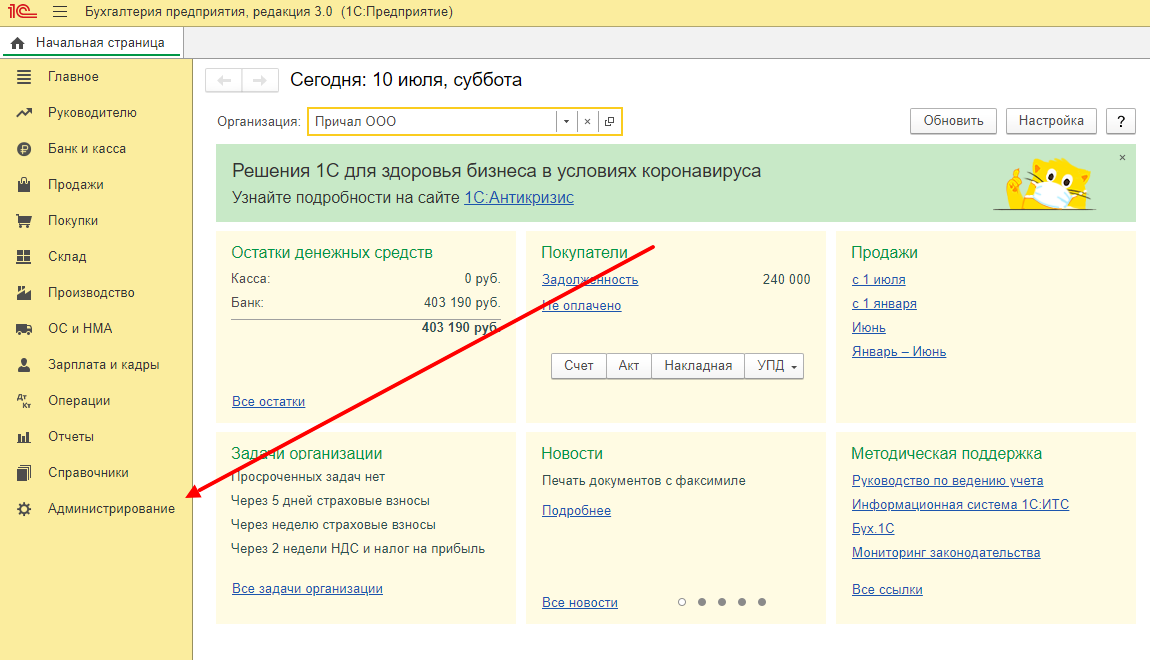Screen dimensions: 1150x660
Task: Open Руководство по ведению учета link
Action: [x=948, y=481]
